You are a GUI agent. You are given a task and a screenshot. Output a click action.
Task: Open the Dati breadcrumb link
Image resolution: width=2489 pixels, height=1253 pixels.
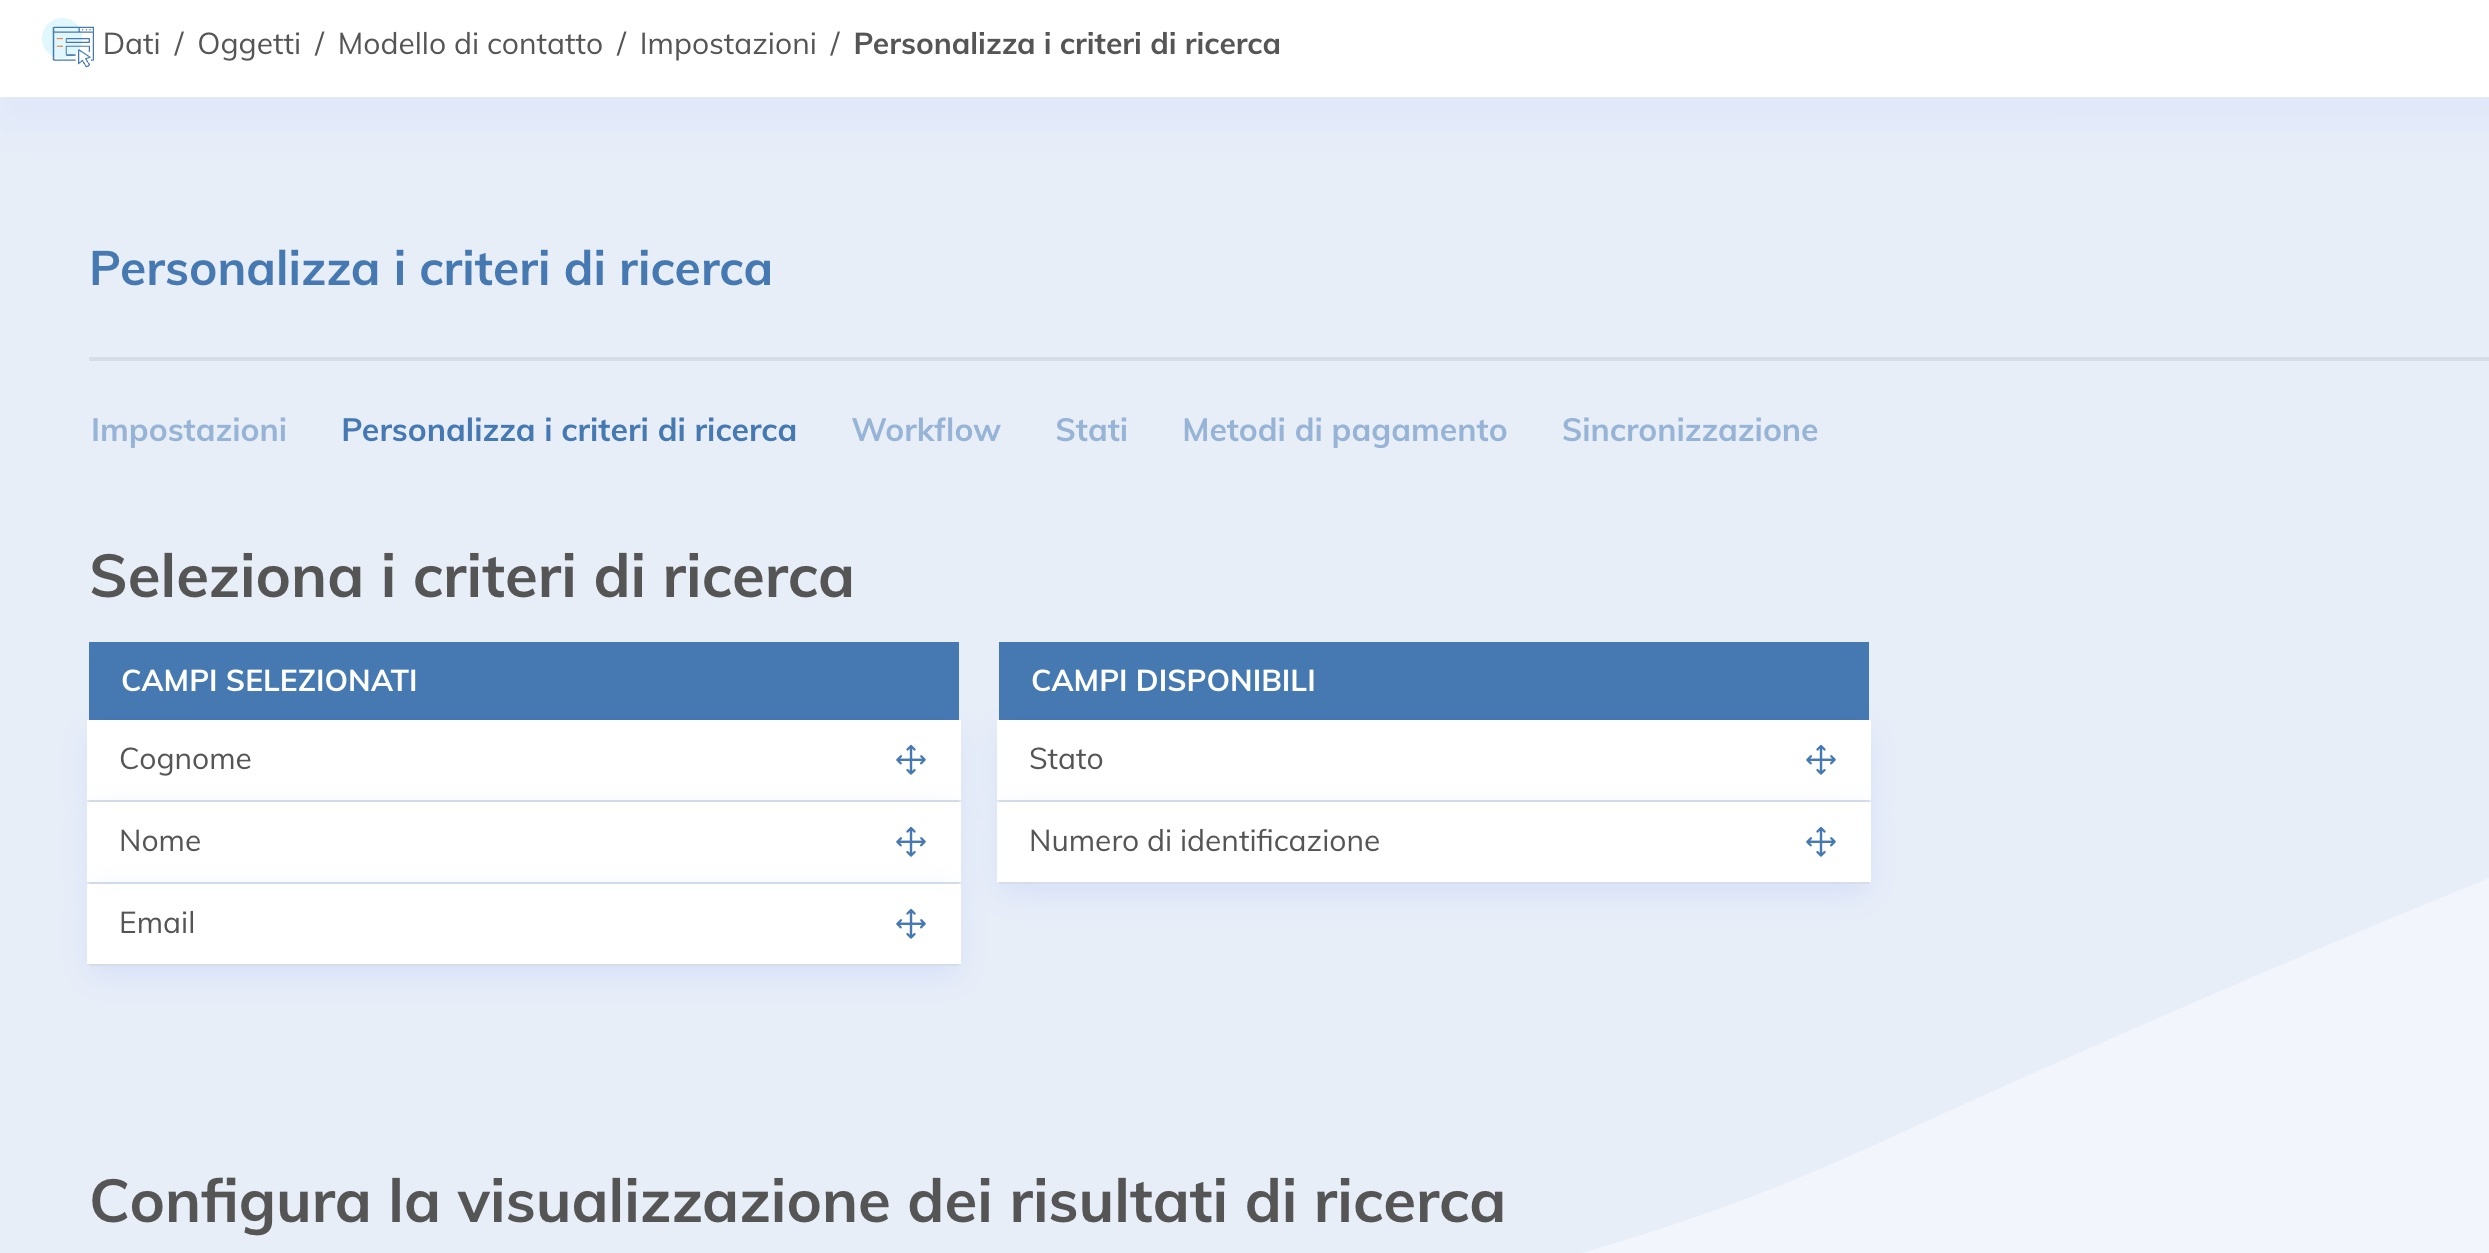point(132,44)
